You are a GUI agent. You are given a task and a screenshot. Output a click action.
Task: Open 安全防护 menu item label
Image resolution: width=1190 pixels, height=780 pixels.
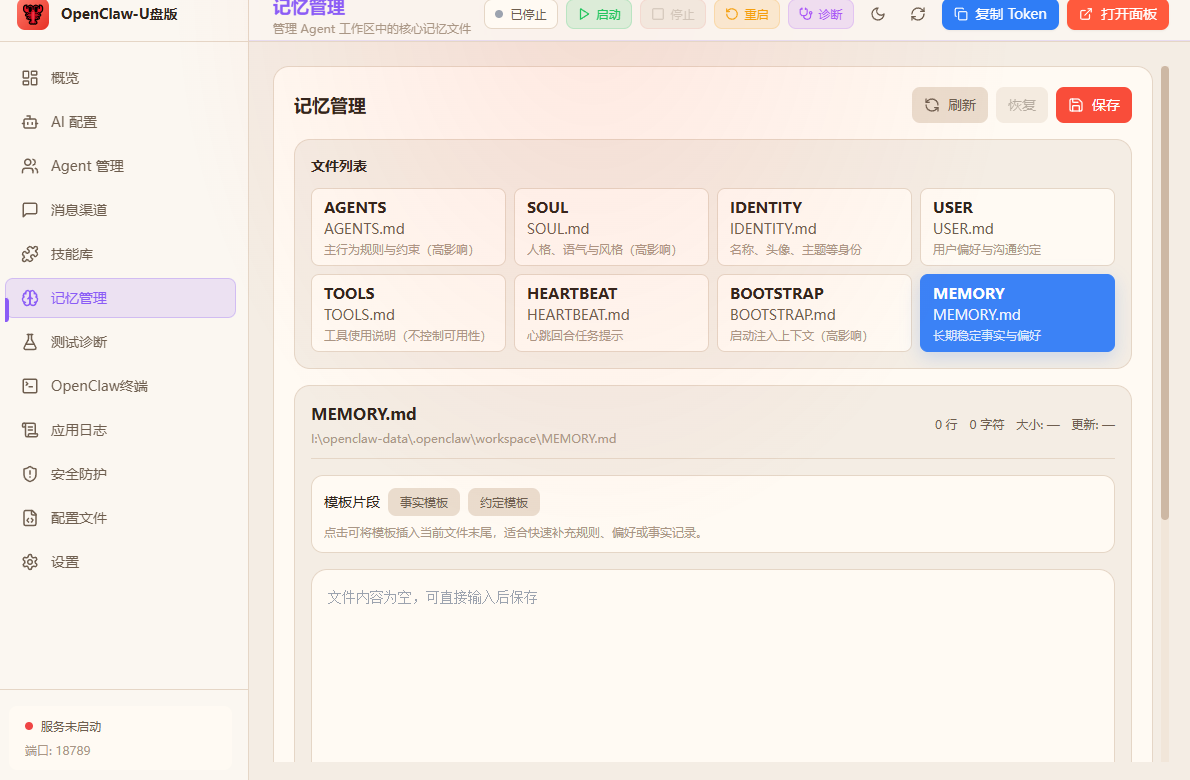coord(79,474)
